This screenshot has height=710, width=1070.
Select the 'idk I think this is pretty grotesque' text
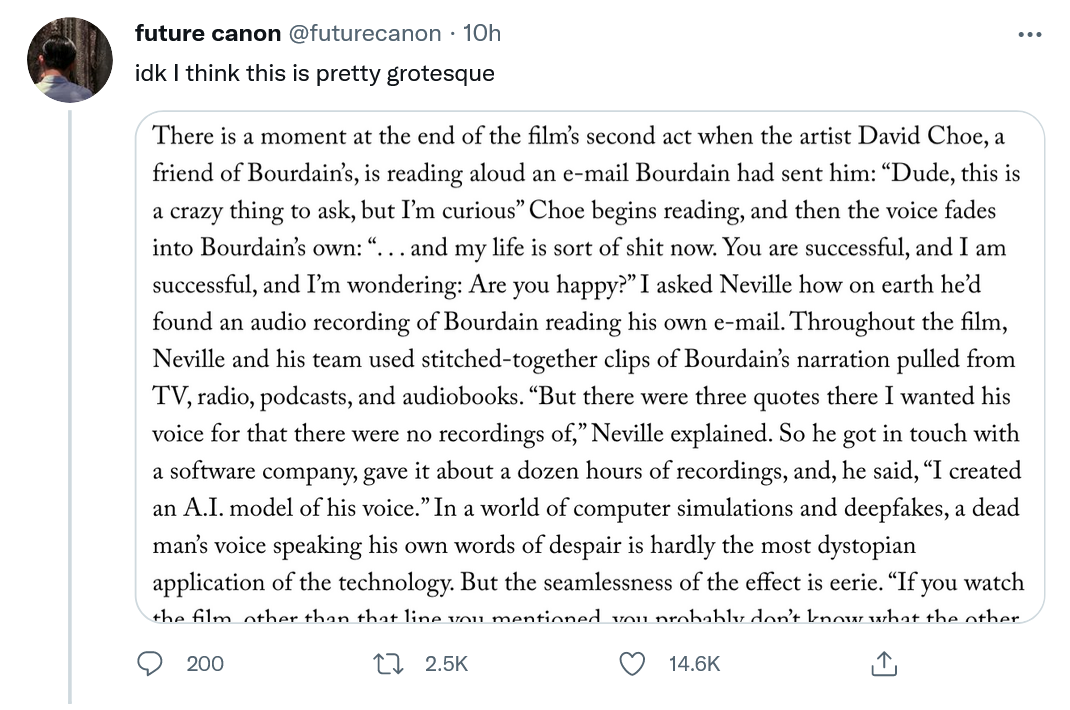315,73
